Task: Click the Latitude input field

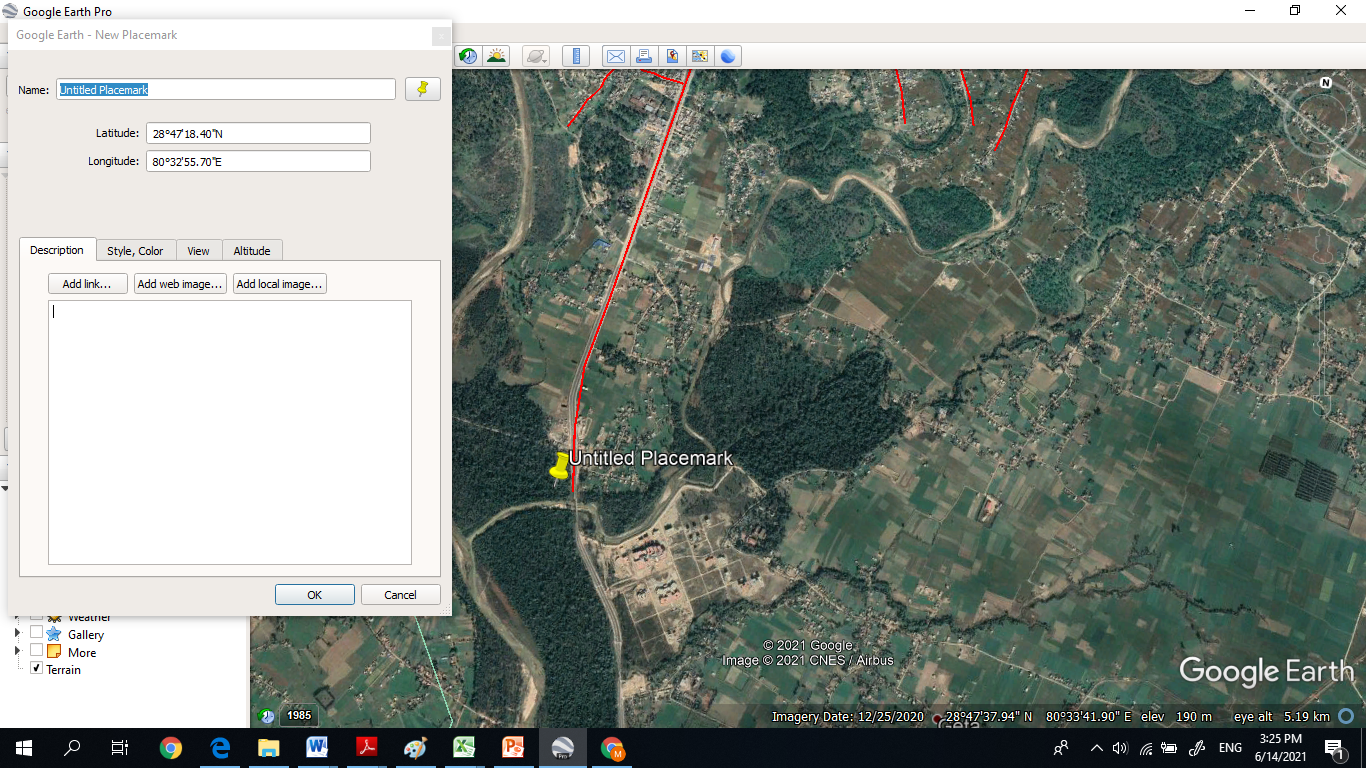Action: tap(258, 133)
